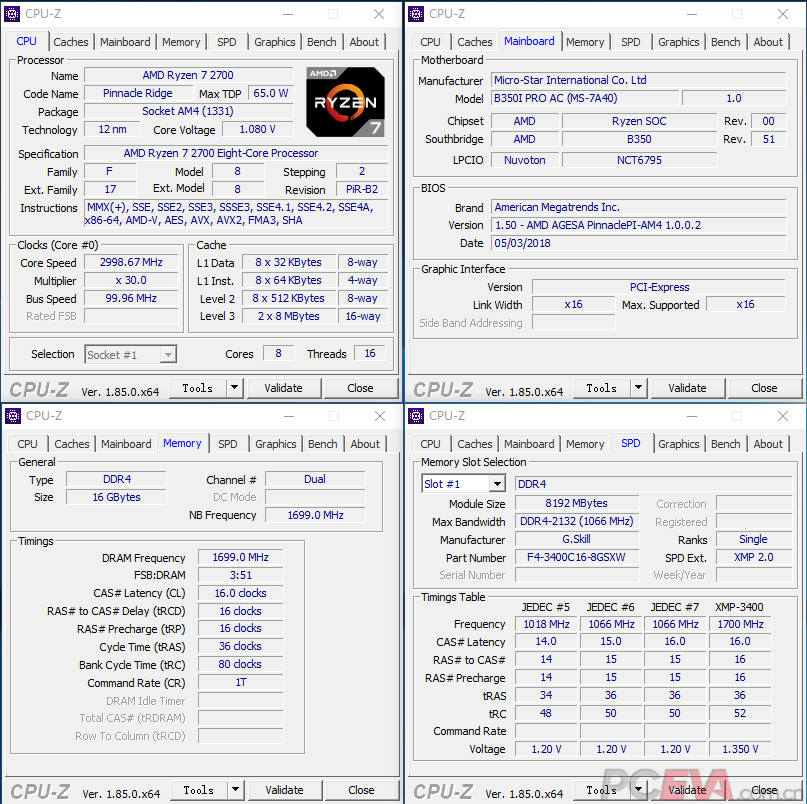Click the CPU-Z app icon in Mainboard window titlebar
The image size is (807, 804).
click(x=416, y=14)
